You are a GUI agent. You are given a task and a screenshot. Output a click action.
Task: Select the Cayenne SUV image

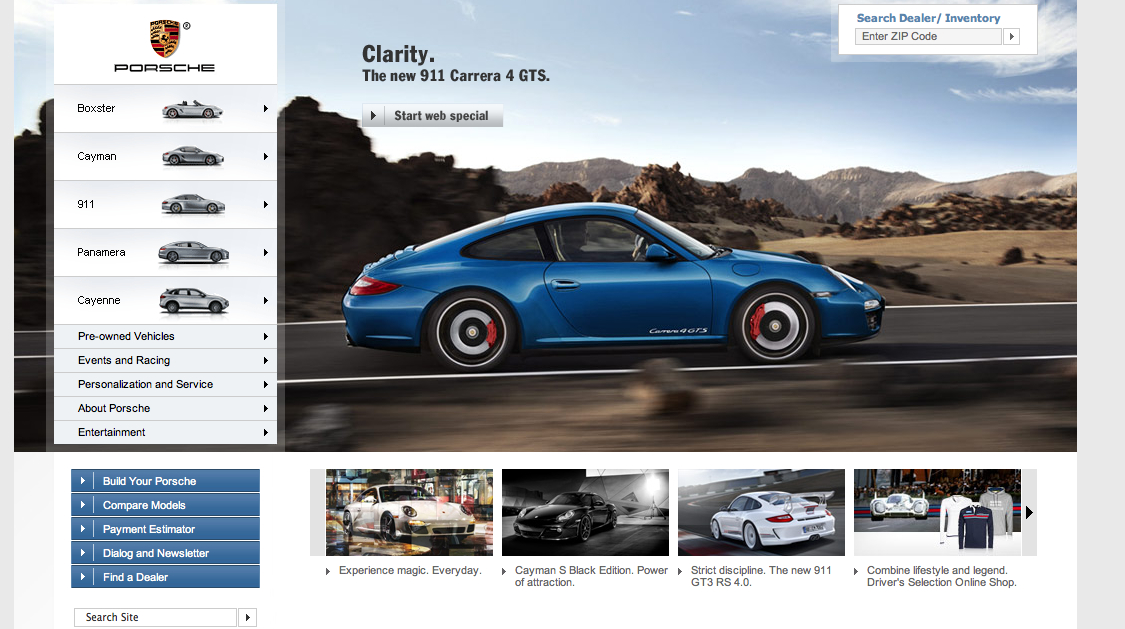pyautogui.click(x=193, y=300)
